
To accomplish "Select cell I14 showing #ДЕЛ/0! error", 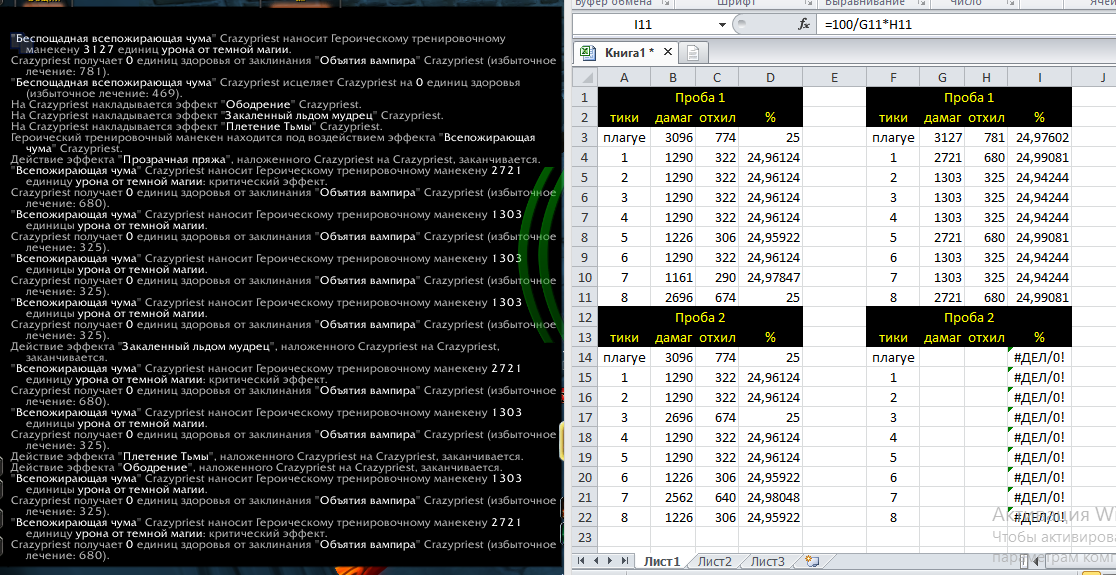I will pos(1039,357).
